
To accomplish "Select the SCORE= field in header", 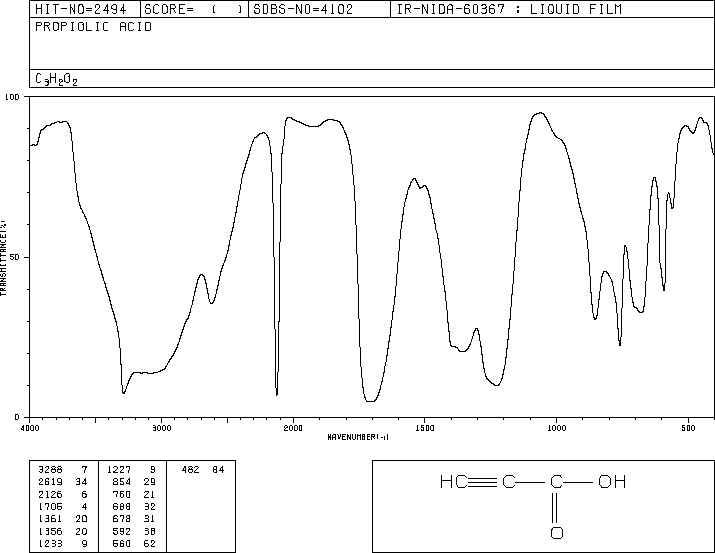I will click(x=194, y=9).
